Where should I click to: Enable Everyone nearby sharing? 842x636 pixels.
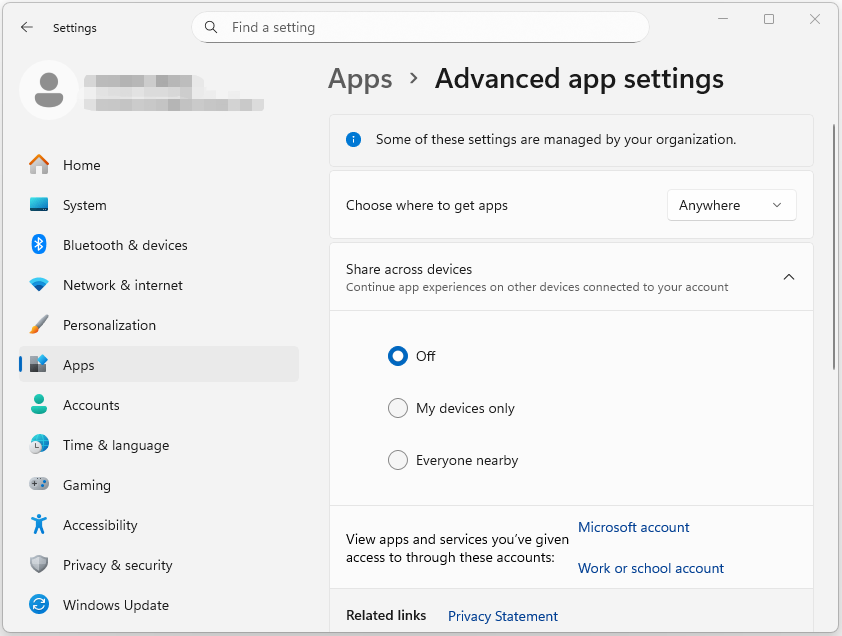click(398, 460)
